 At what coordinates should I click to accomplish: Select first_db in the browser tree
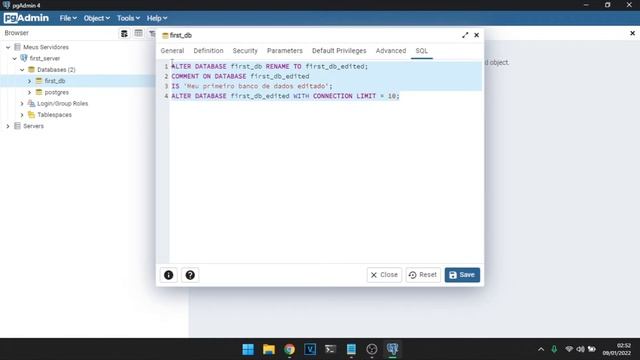[55, 81]
